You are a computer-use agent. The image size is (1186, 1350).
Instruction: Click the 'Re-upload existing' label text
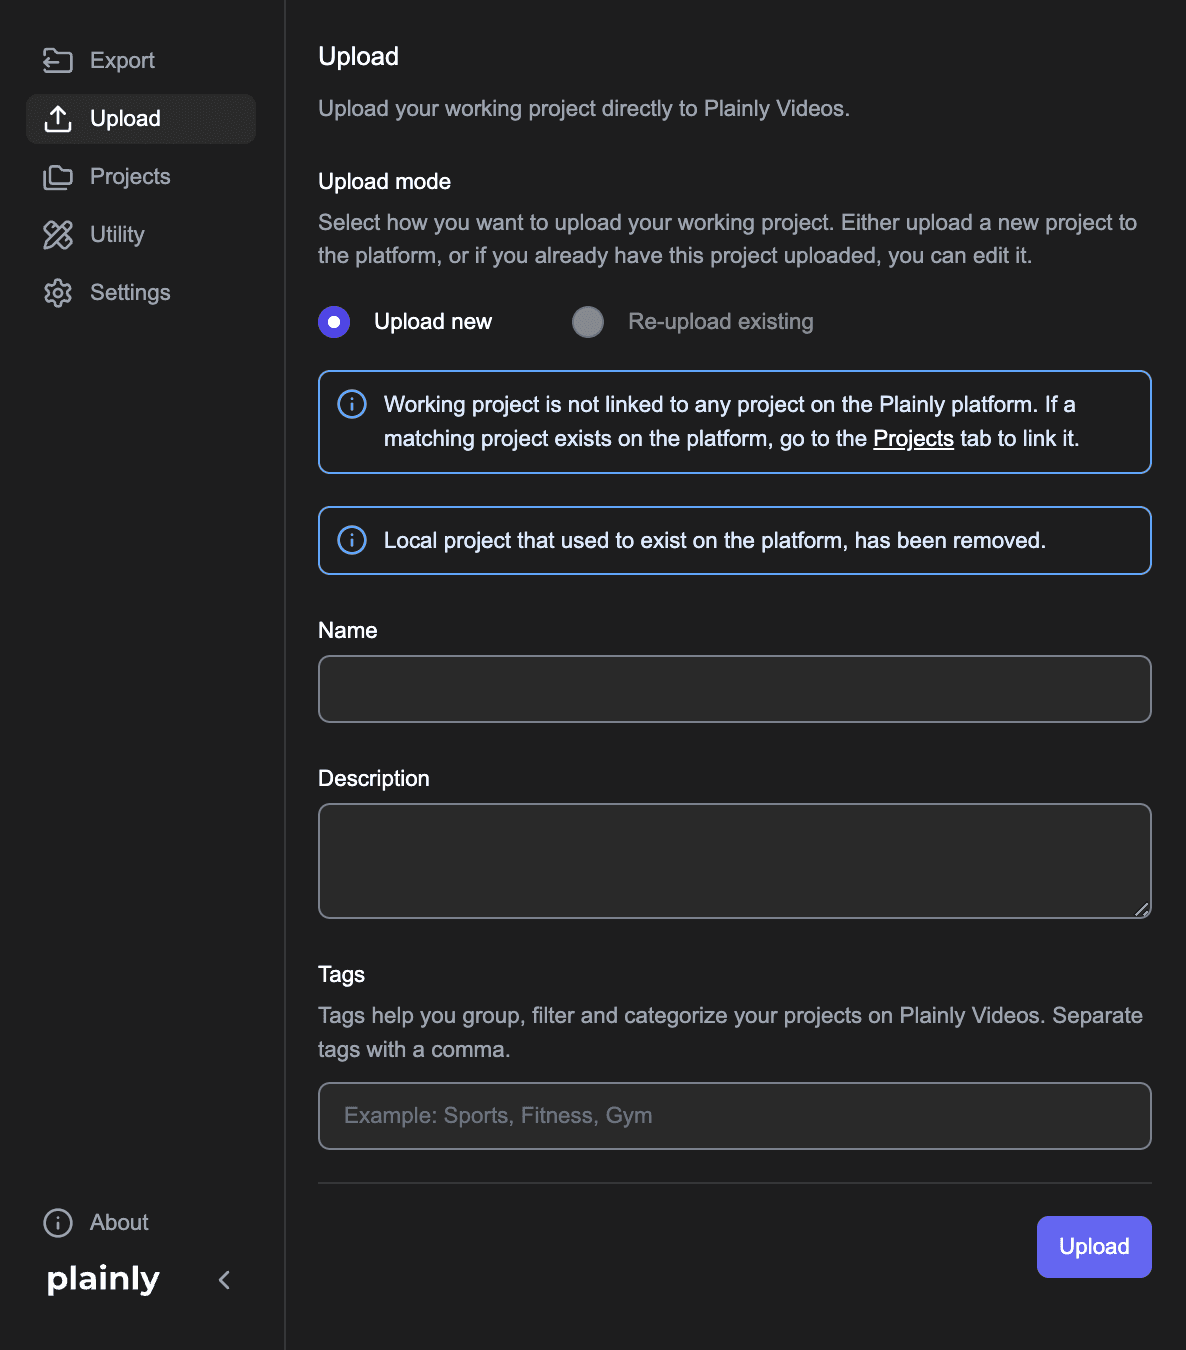(x=720, y=322)
